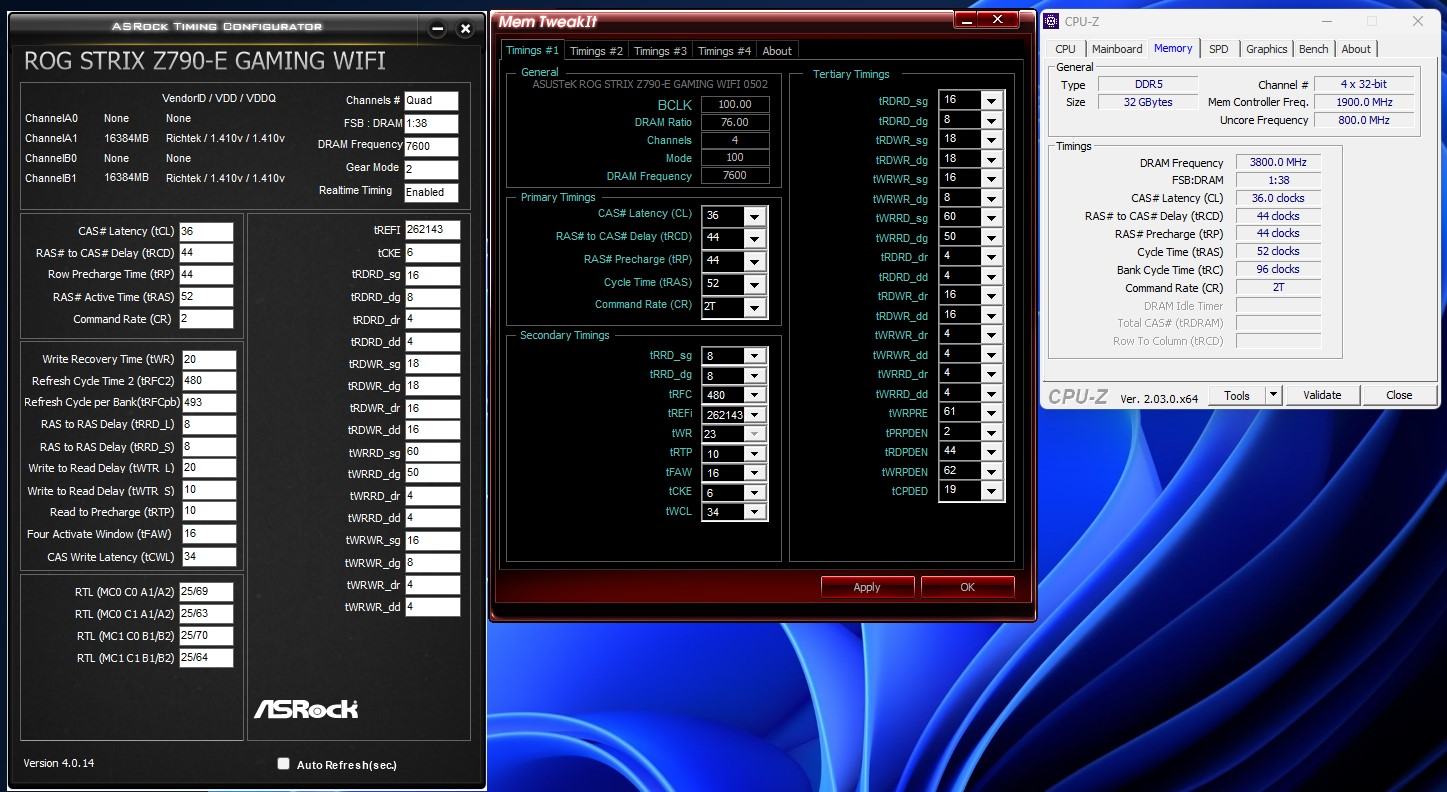1447x792 pixels.
Task: Enable the Auto Refresh(sec) checkbox
Action: coord(283,764)
